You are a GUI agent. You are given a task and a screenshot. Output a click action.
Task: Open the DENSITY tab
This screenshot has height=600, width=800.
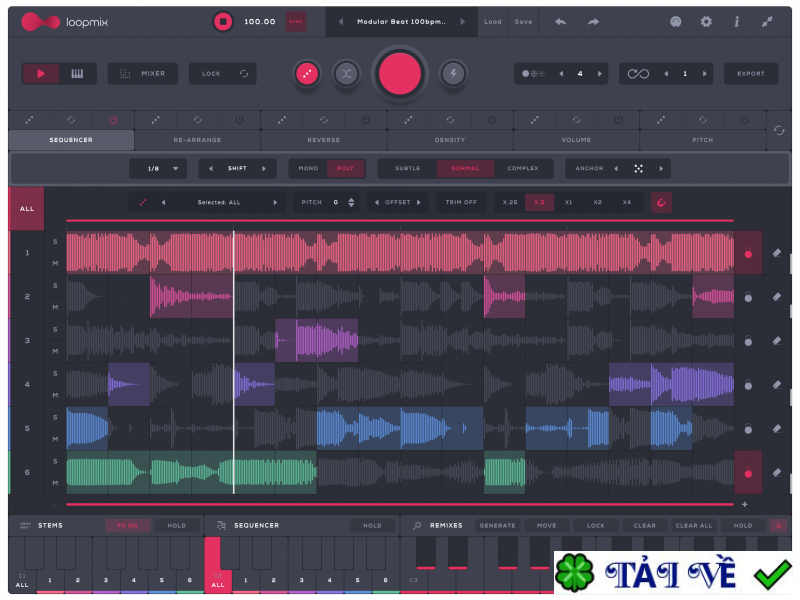tap(450, 140)
